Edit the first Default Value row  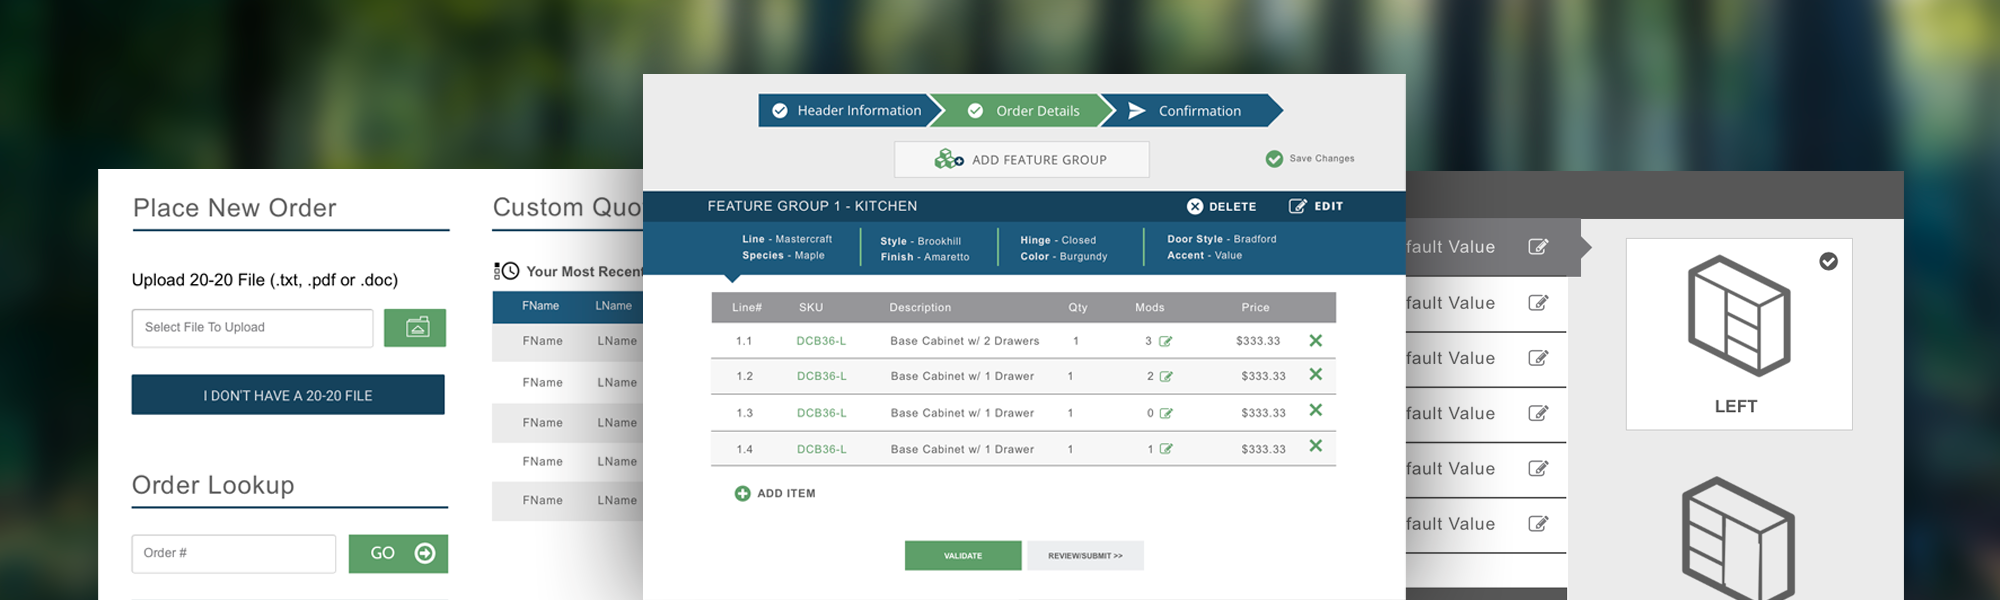point(1538,247)
